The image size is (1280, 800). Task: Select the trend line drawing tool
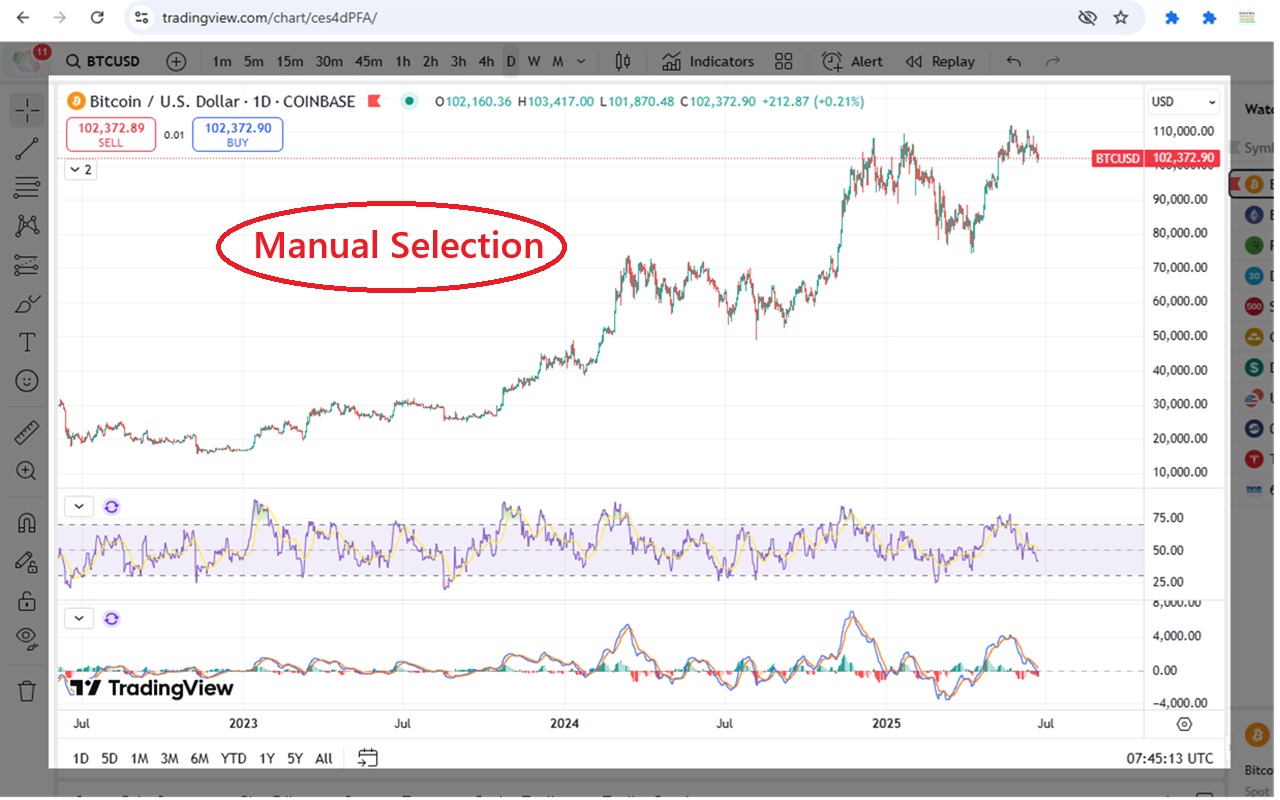[x=26, y=149]
